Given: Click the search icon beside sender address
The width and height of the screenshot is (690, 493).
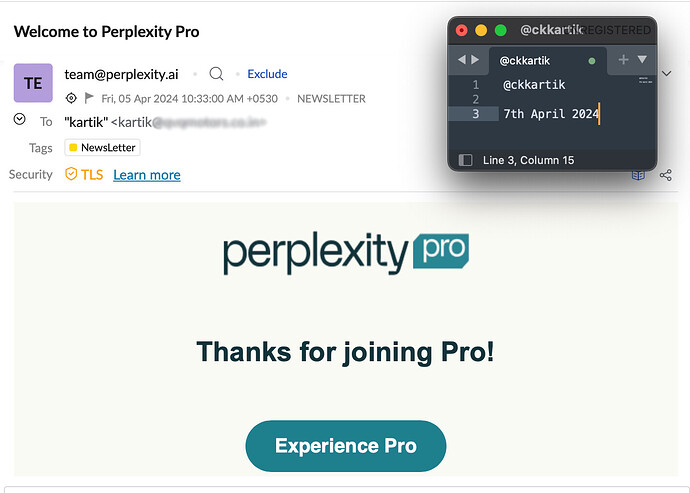Looking at the screenshot, I should tap(216, 74).
